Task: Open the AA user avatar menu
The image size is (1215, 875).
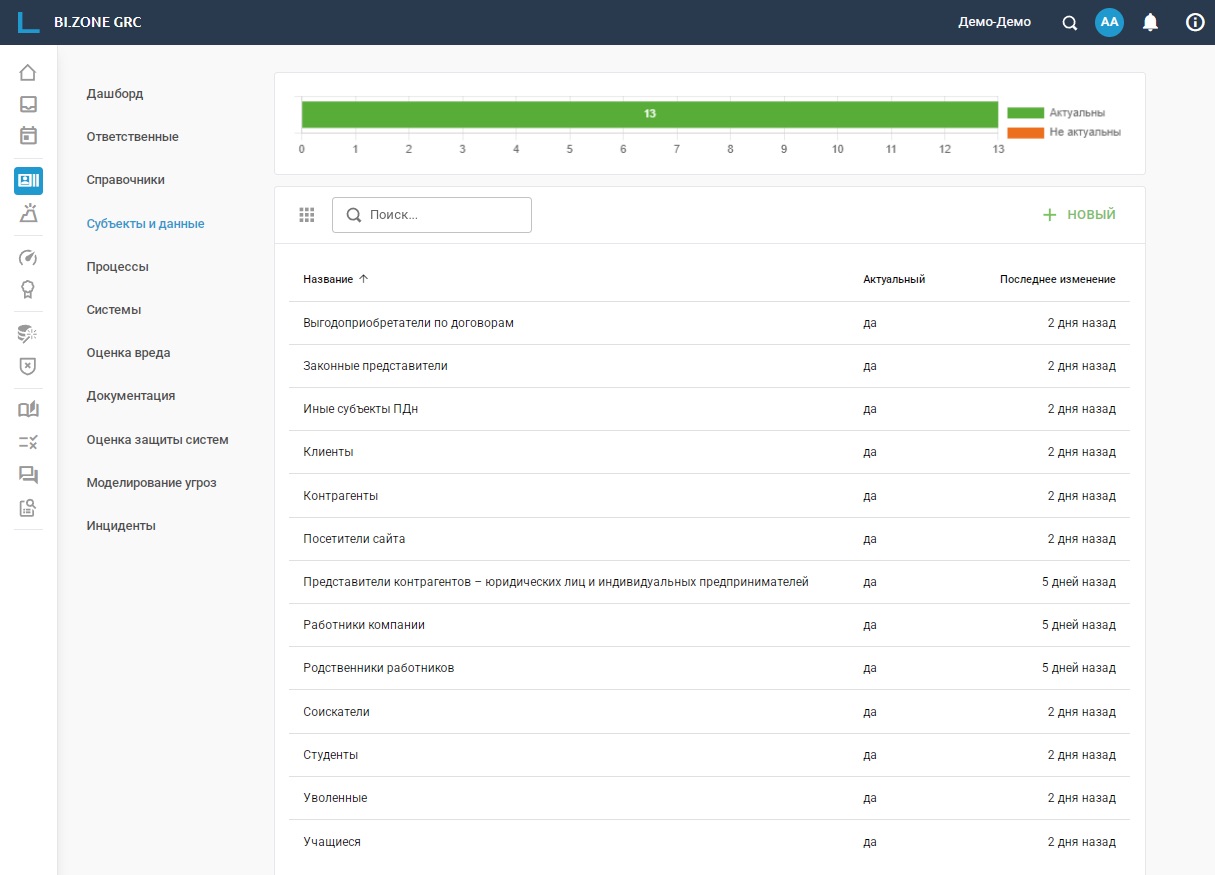Action: point(1109,22)
